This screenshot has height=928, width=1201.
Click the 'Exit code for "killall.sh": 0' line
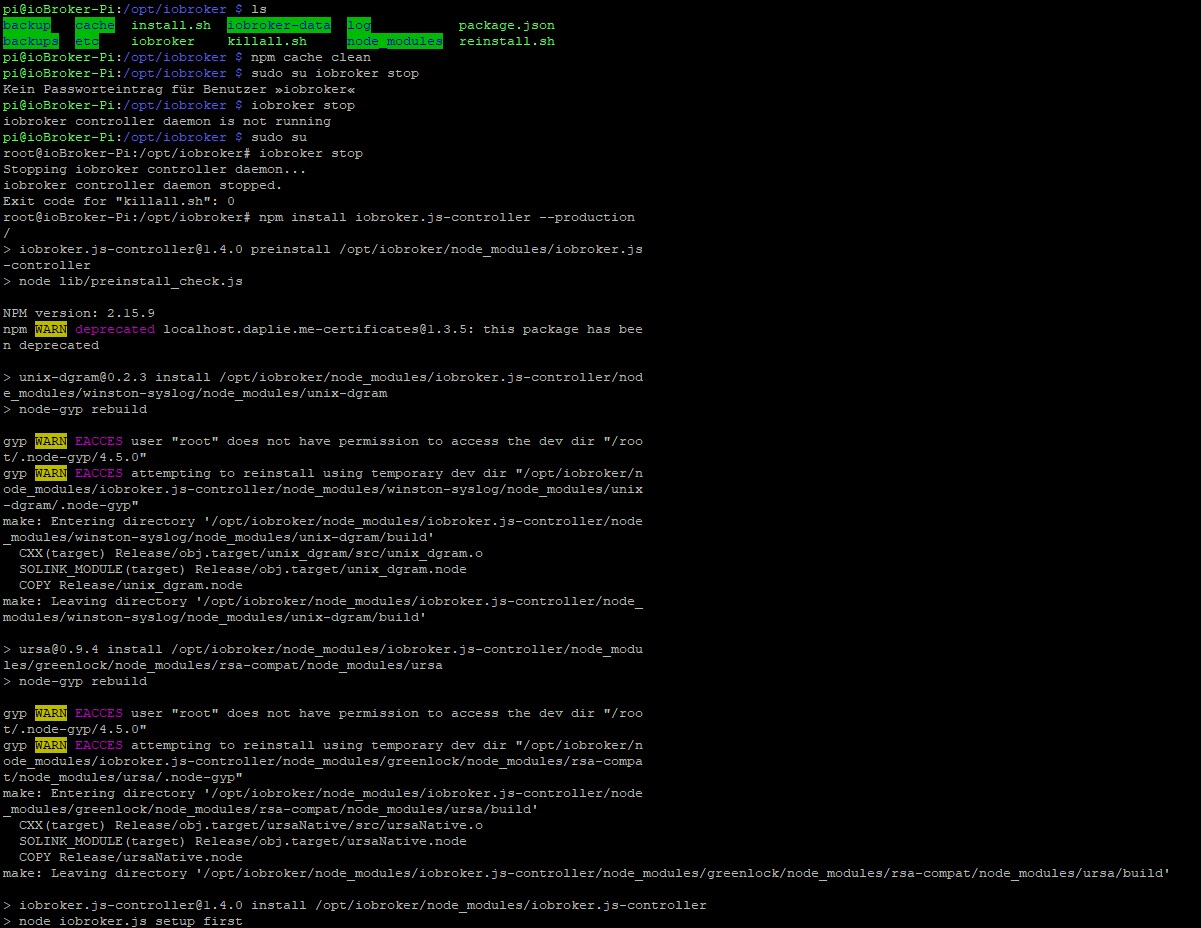[119, 201]
